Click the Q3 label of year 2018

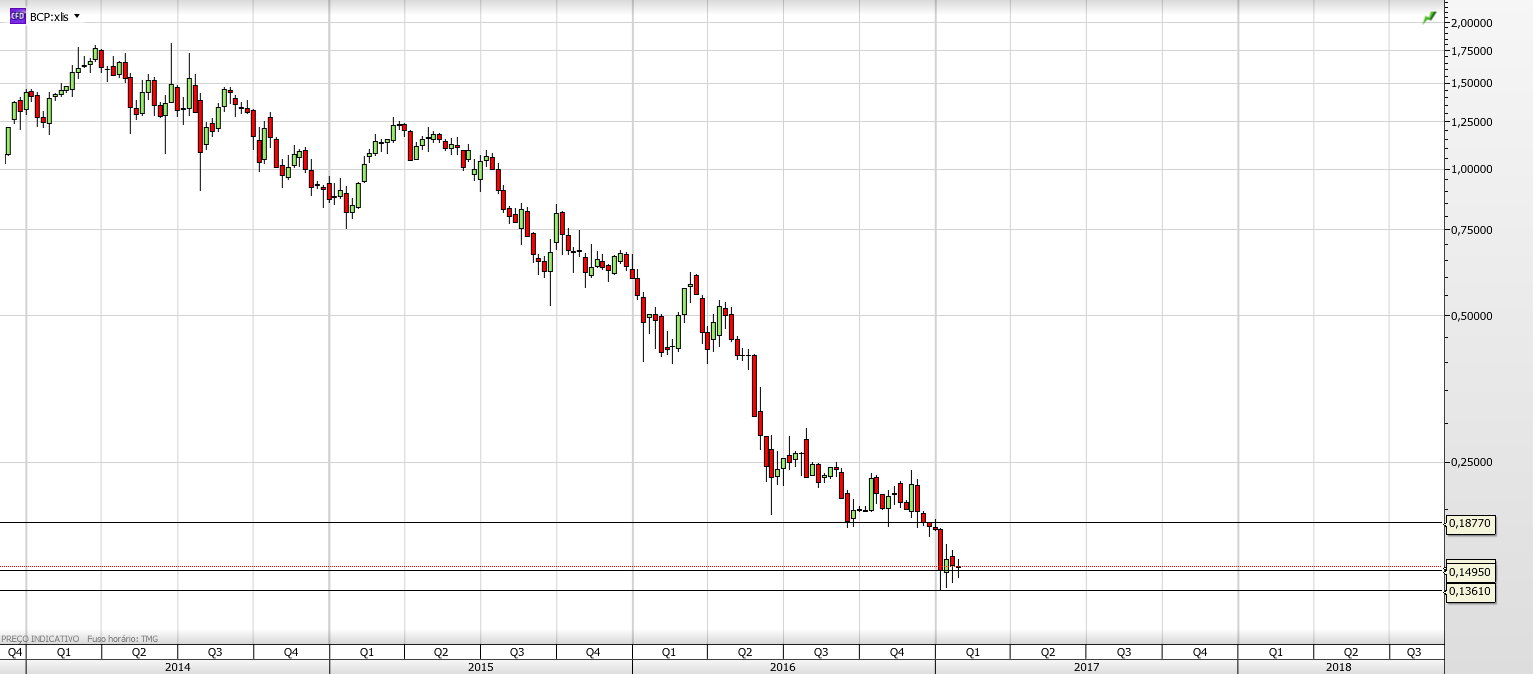[1414, 652]
